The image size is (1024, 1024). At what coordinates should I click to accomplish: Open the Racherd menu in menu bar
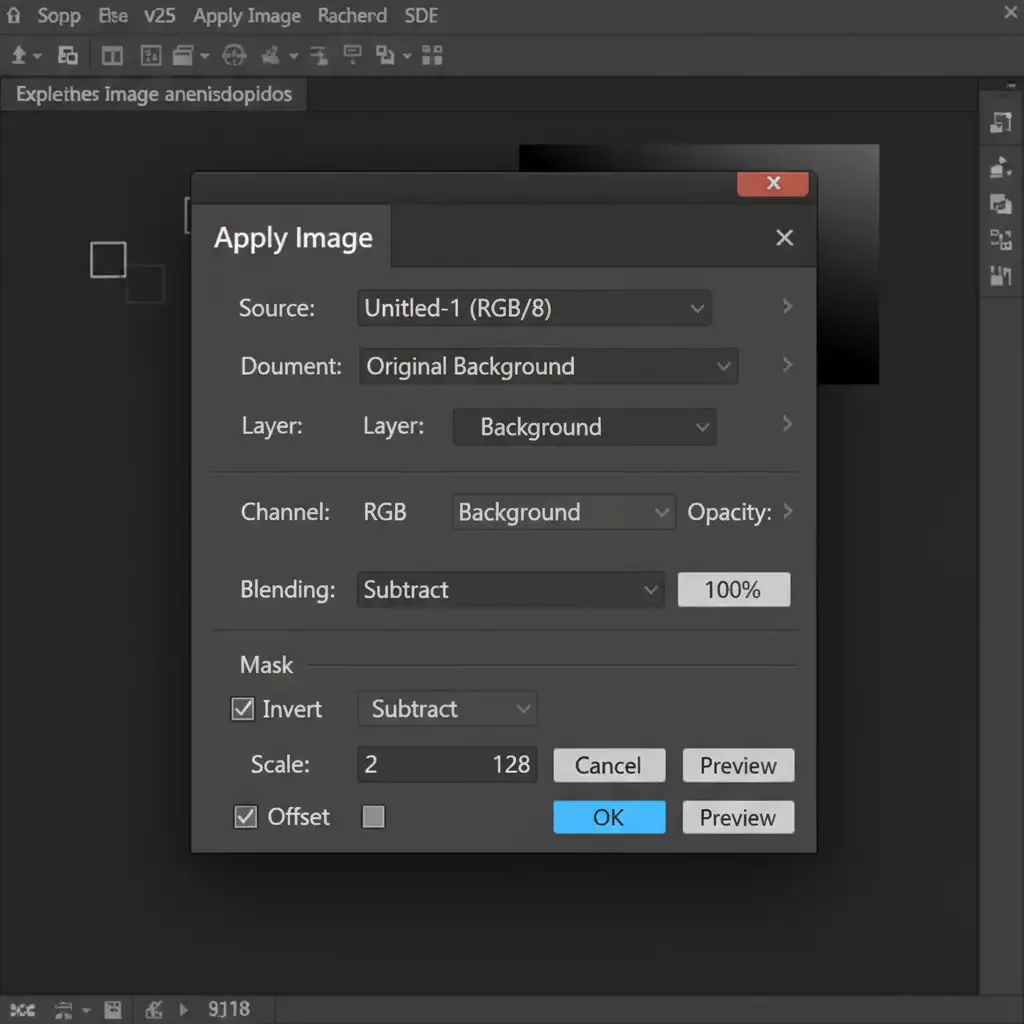click(352, 16)
